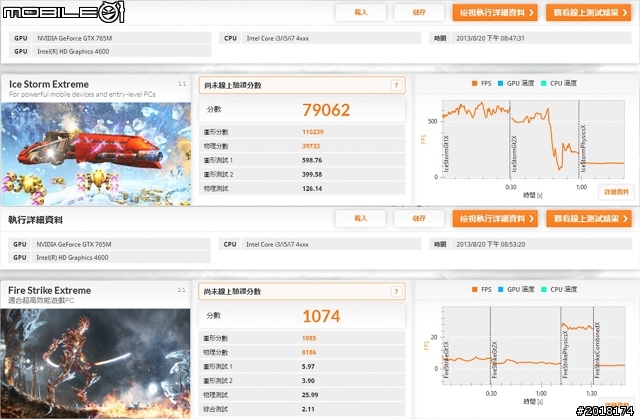Click the timestamp 2013/8/20 下午 08:47:31
Screen dimensions: 640x419
point(490,38)
